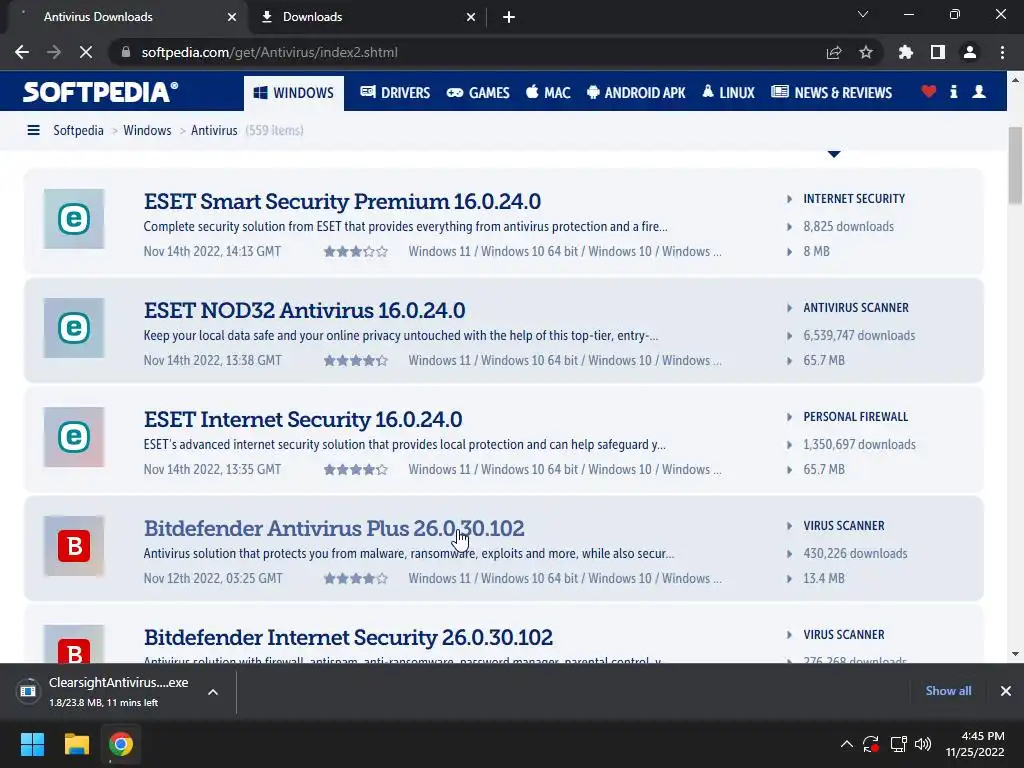The height and width of the screenshot is (768, 1024).
Task: Open ESET Internet Security 16.0.24.0
Action: [x=303, y=419]
